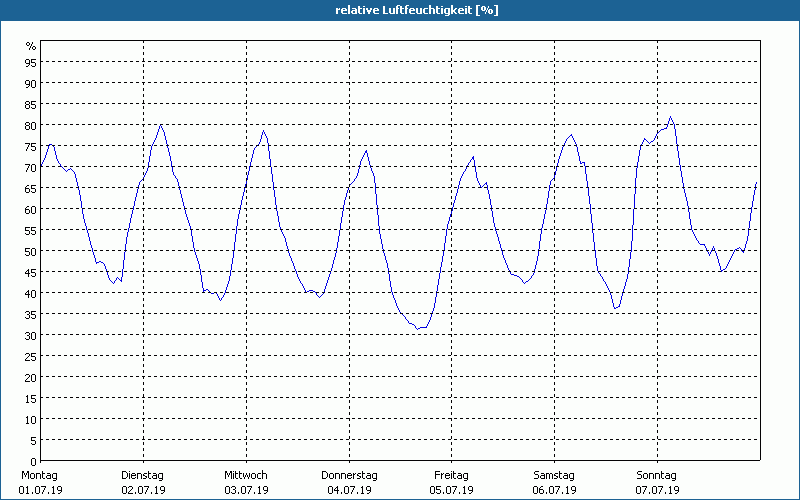This screenshot has height=500, width=800.
Task: Click the y-axis value '50'
Action: pos(31,251)
